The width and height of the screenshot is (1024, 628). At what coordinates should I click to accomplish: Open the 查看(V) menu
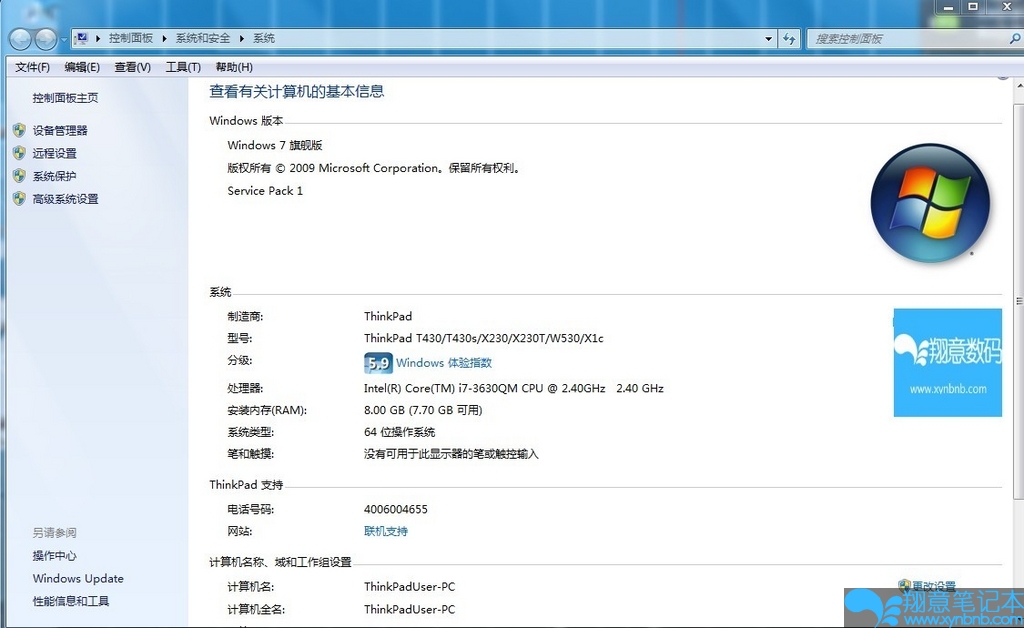pyautogui.click(x=133, y=67)
